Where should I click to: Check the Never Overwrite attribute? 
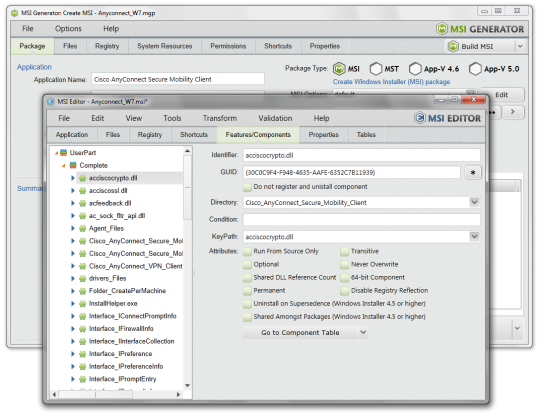point(344,265)
